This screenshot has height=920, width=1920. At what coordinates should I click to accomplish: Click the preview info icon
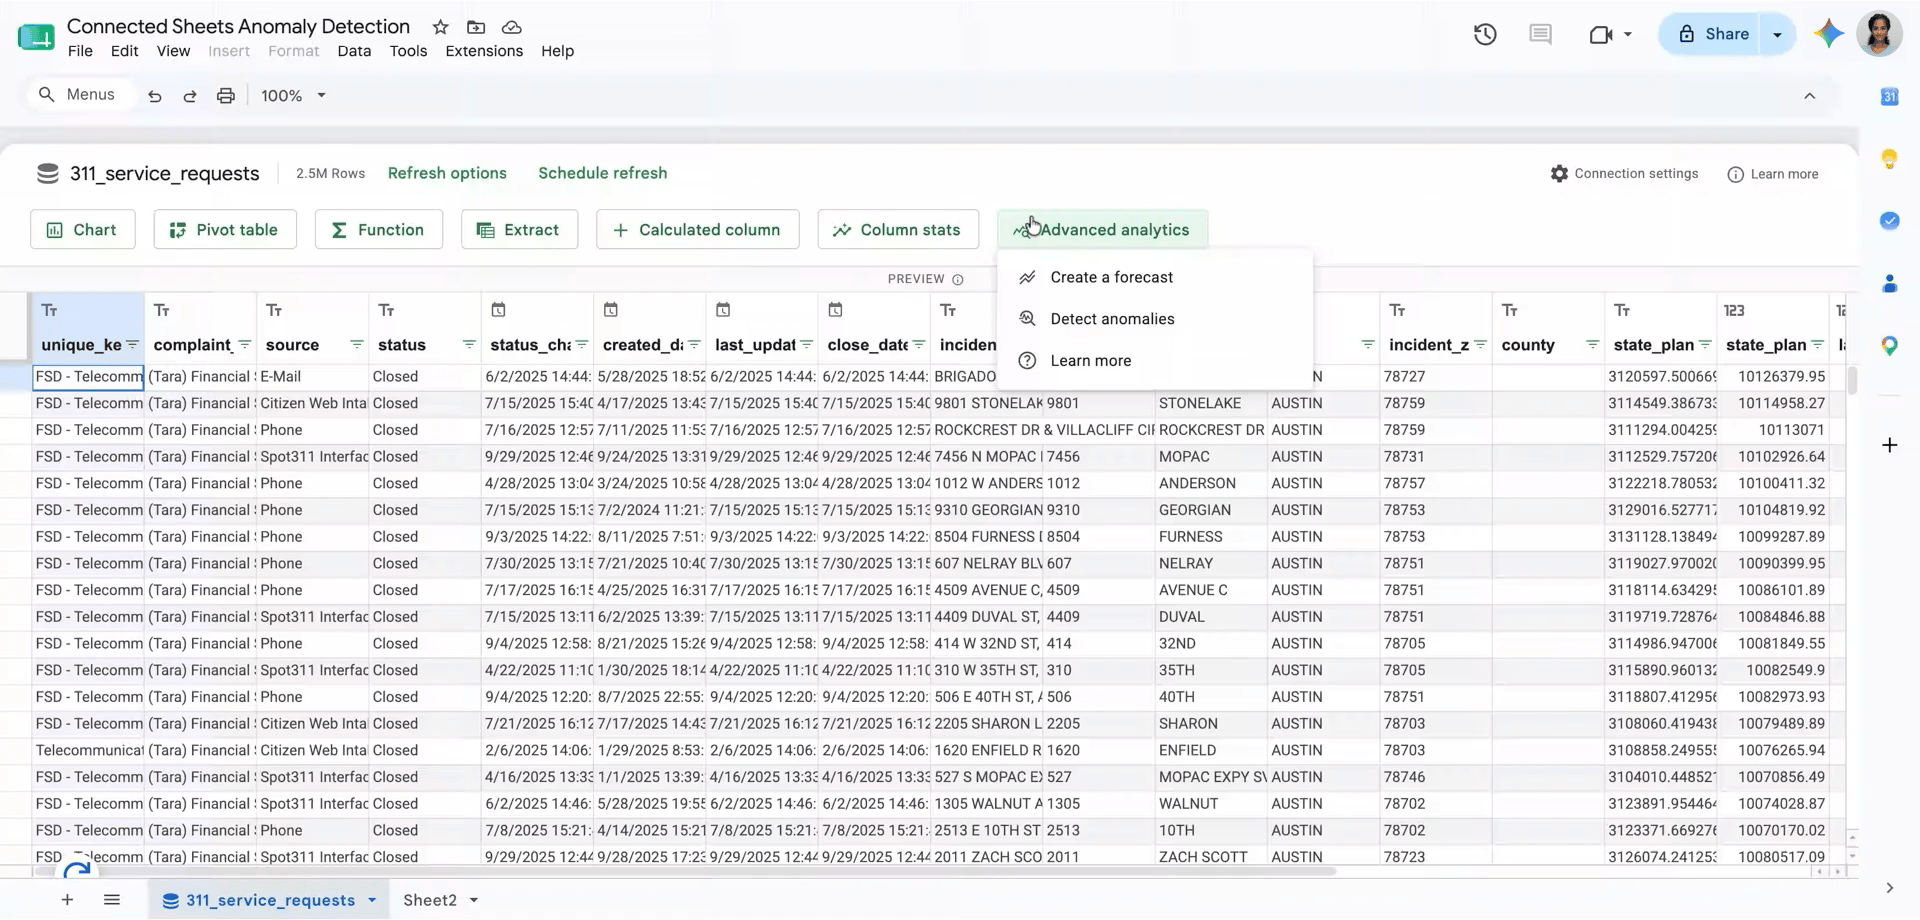click(x=957, y=279)
